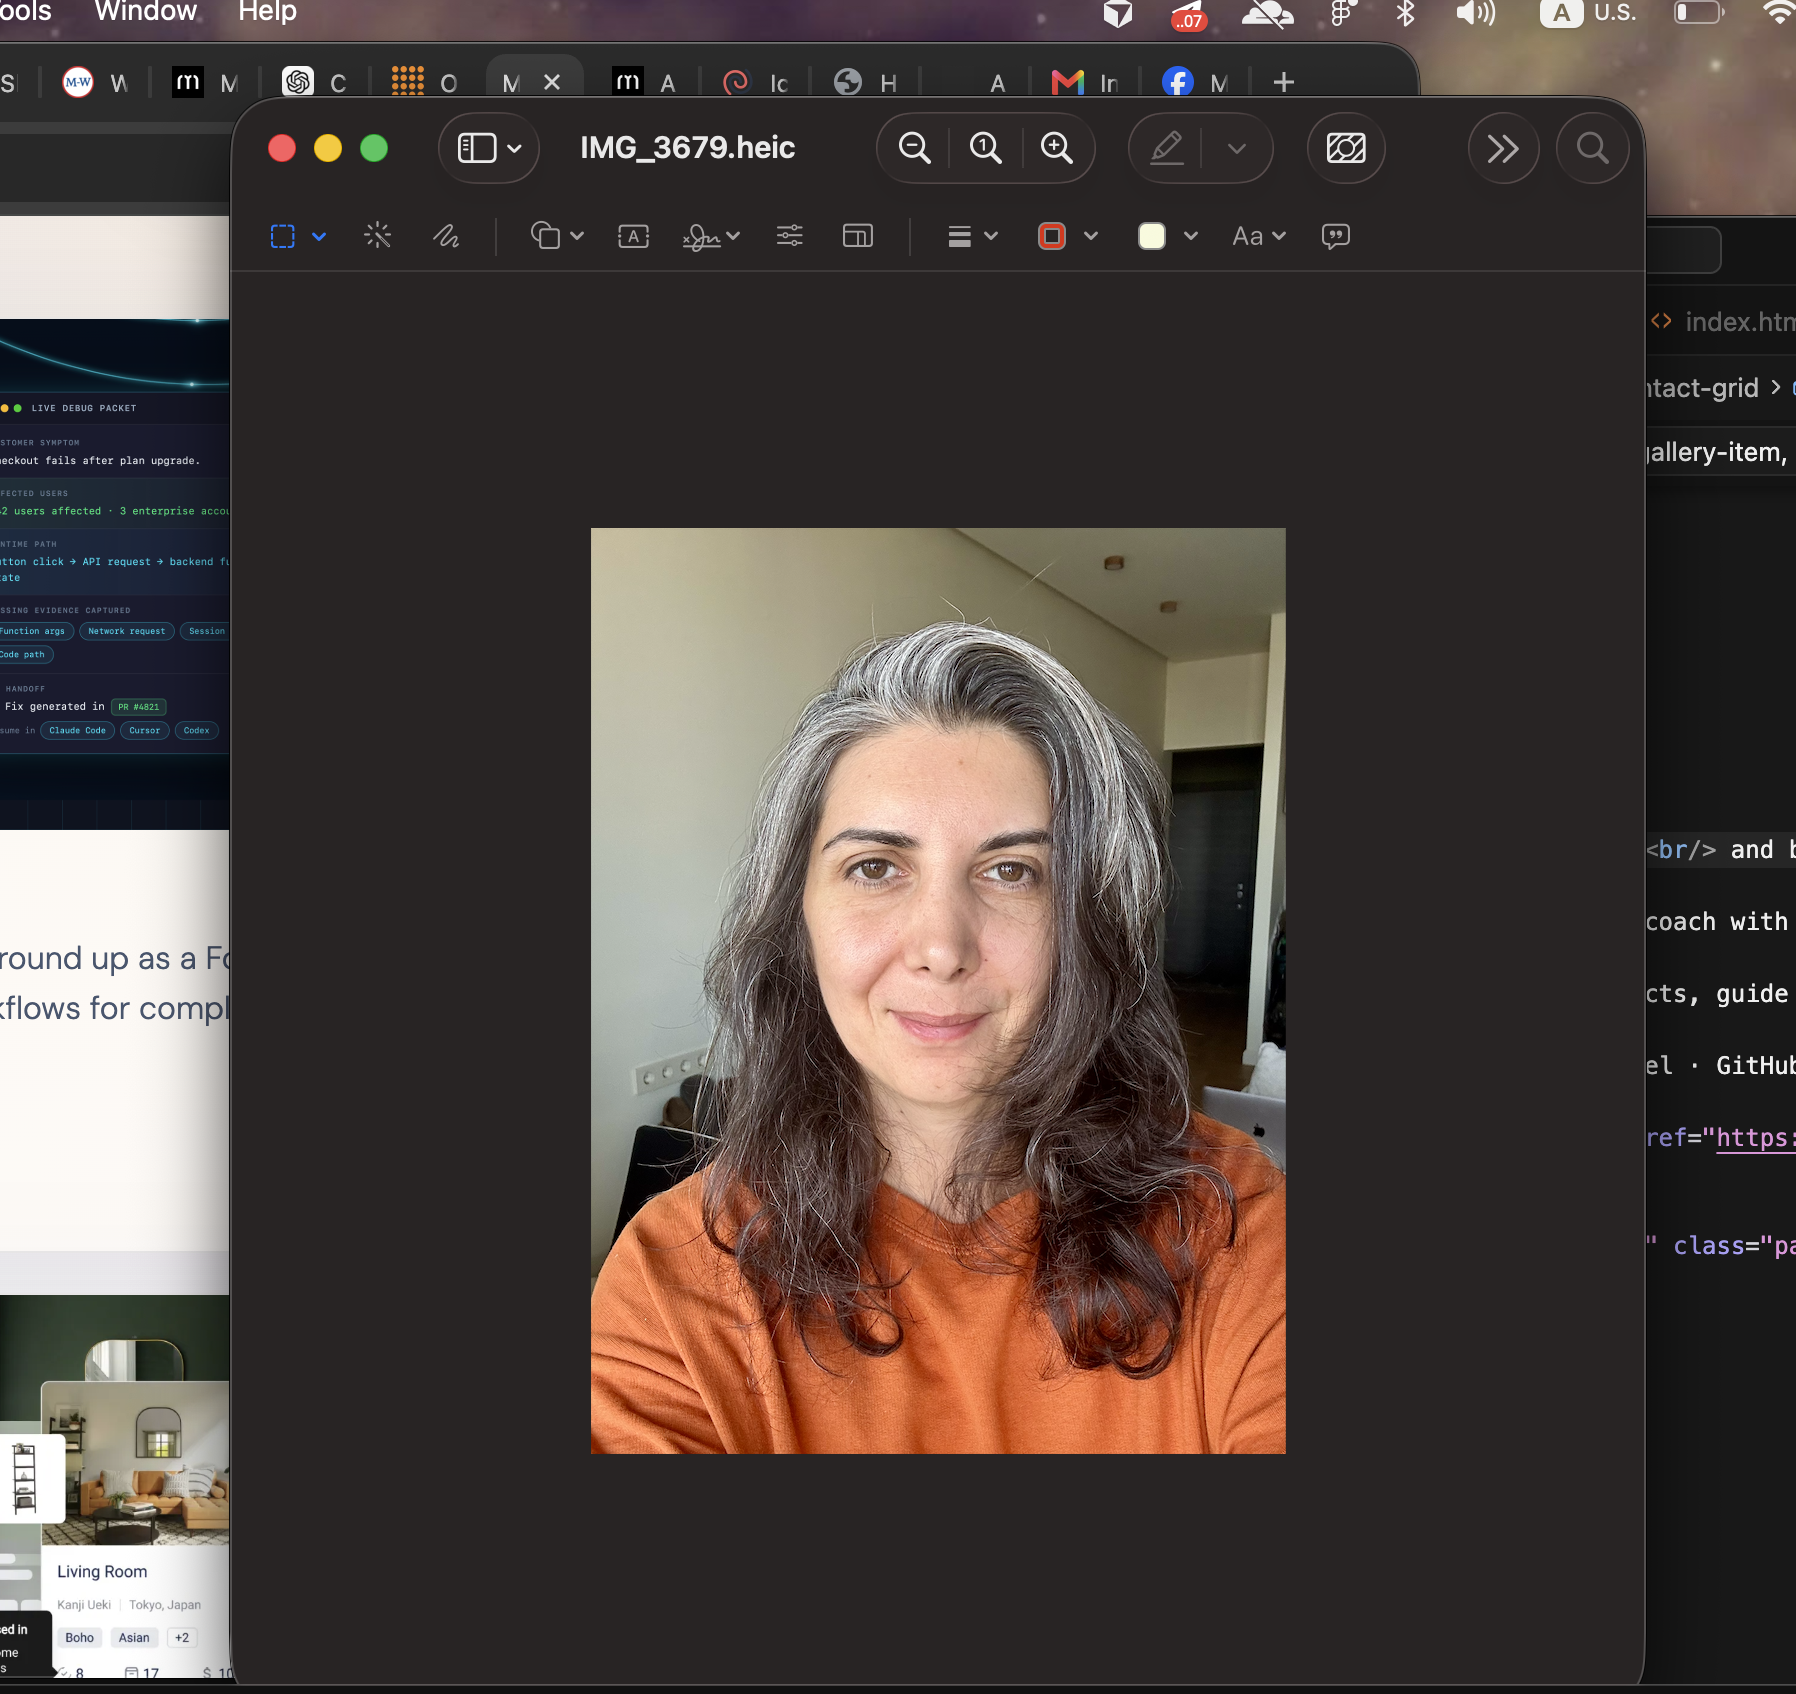Image resolution: width=1796 pixels, height=1694 pixels.
Task: Toggle the Markup toolbar pen button
Action: click(1166, 148)
